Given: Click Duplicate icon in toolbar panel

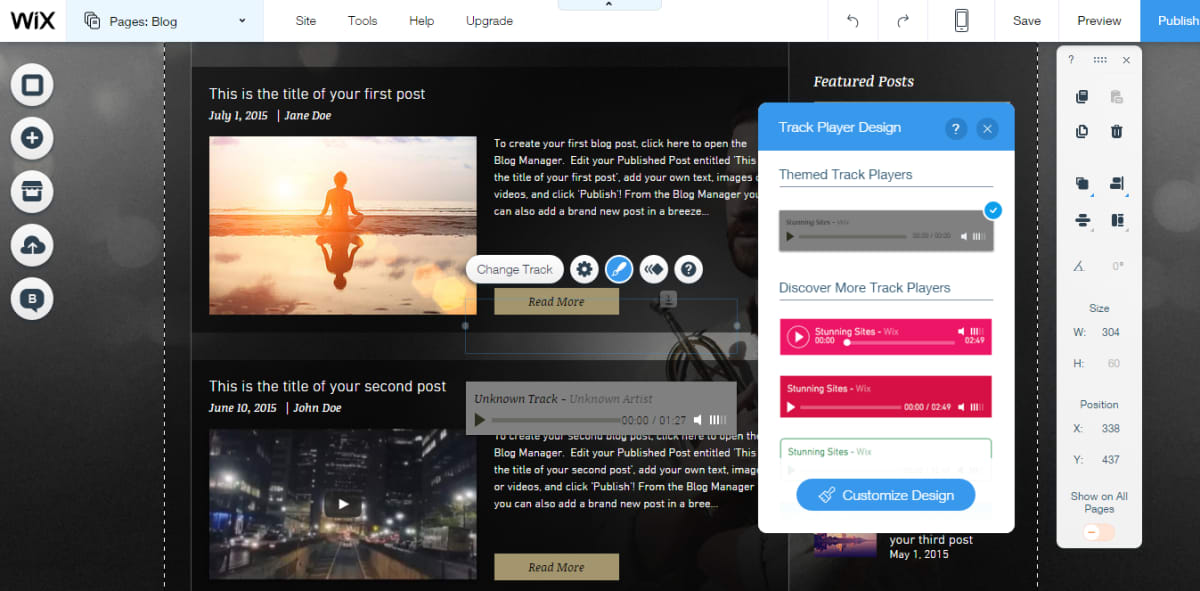Looking at the screenshot, I should pyautogui.click(x=1081, y=131).
